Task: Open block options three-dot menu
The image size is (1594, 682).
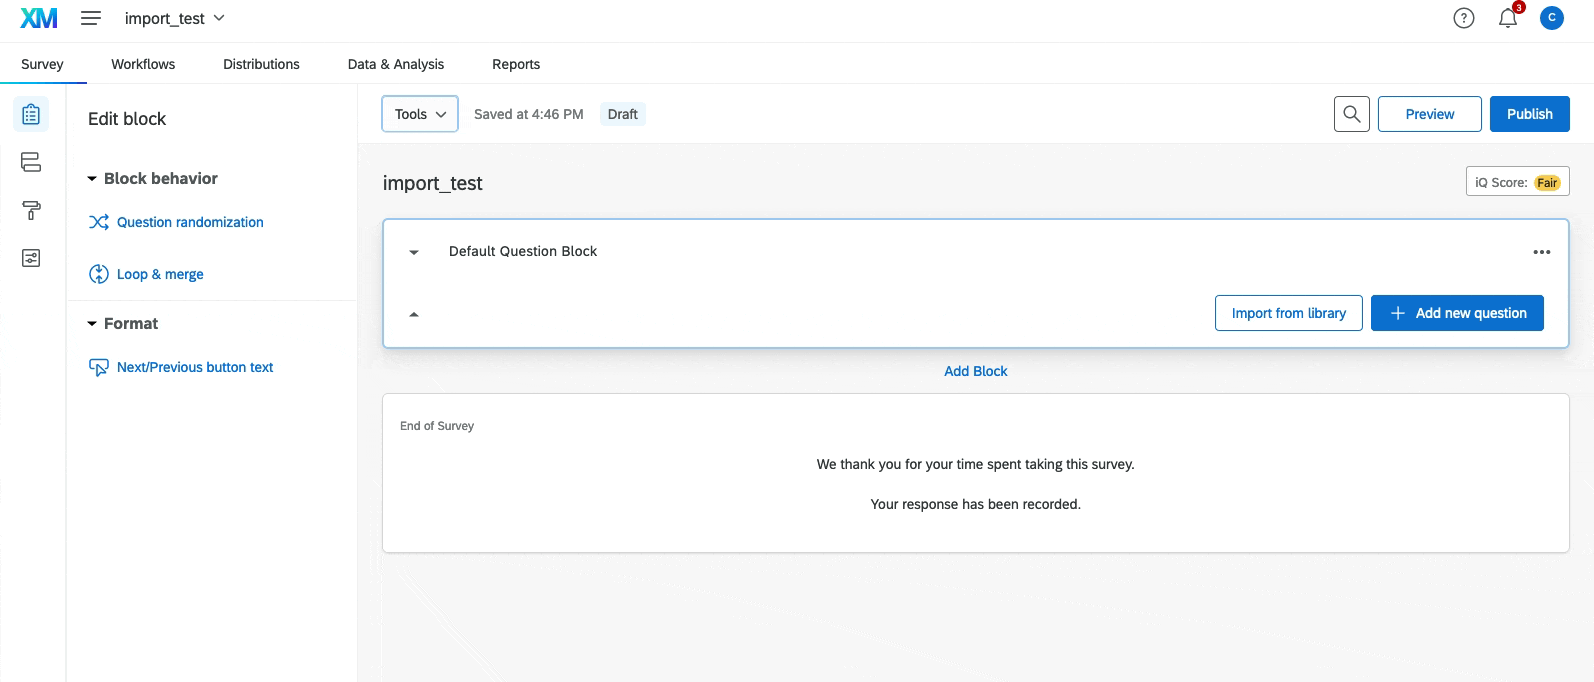Action: (x=1542, y=252)
